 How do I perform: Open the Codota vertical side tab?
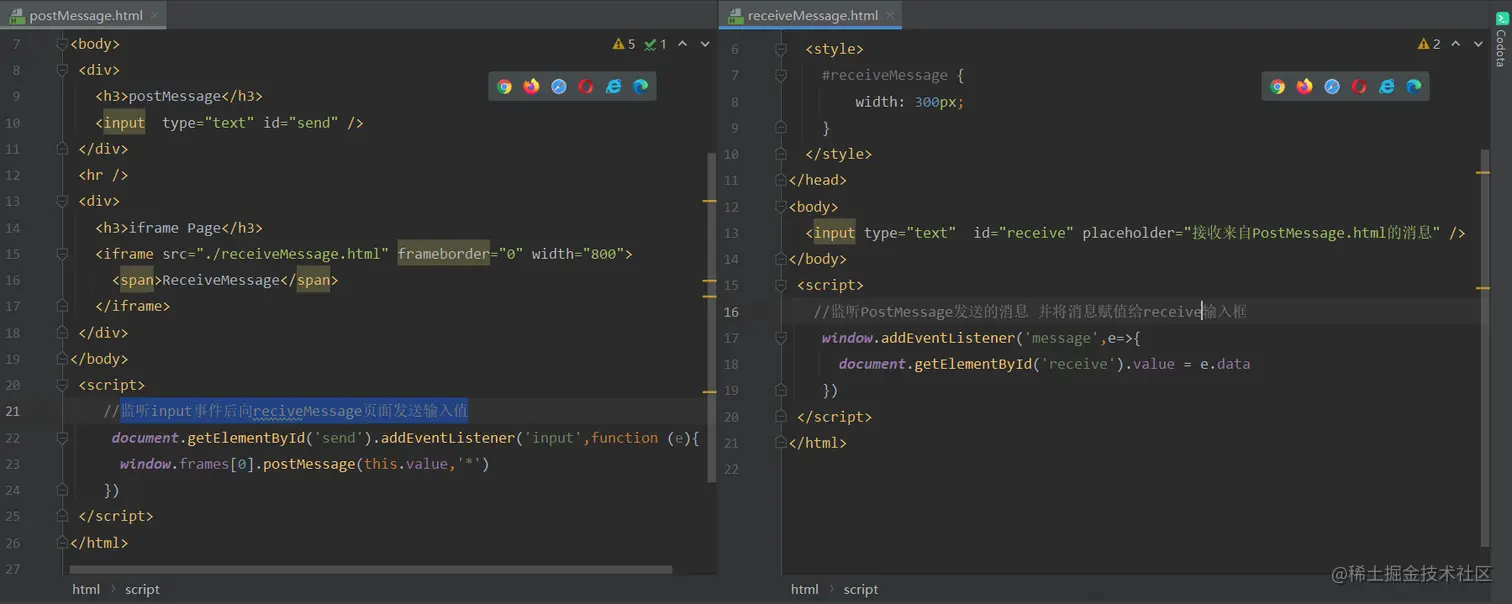click(1500, 41)
